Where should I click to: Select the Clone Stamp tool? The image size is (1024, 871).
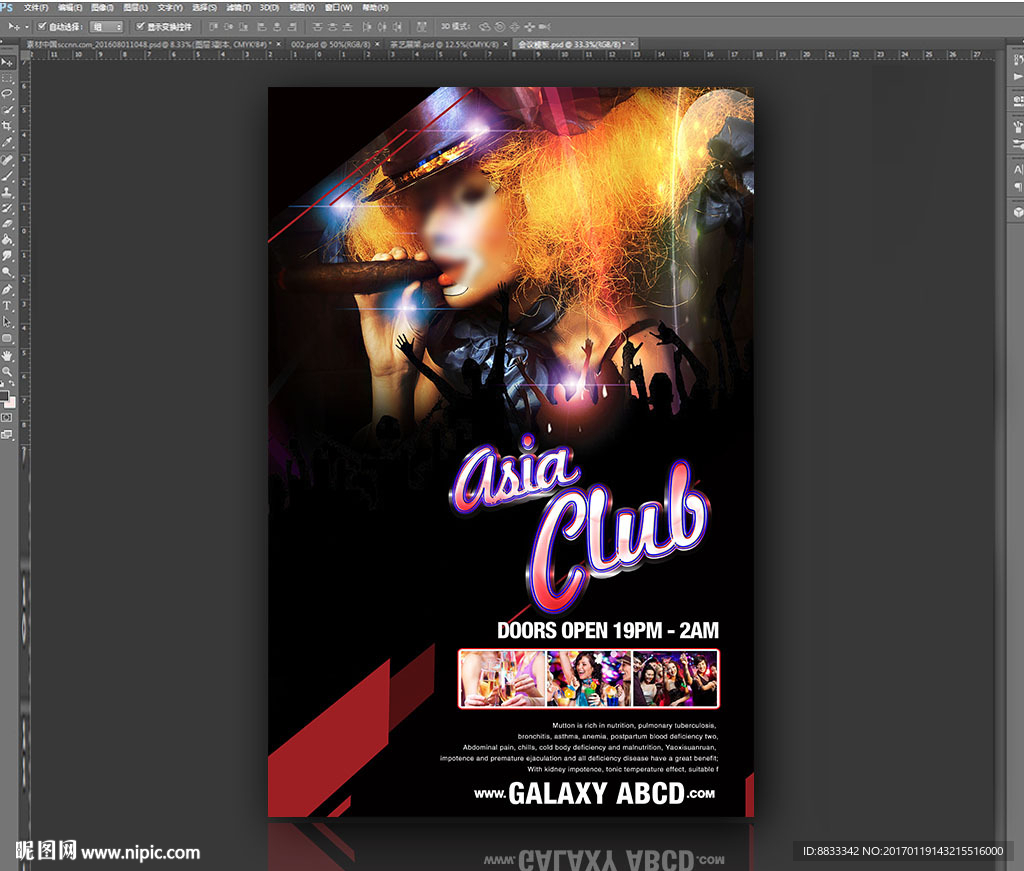point(7,193)
